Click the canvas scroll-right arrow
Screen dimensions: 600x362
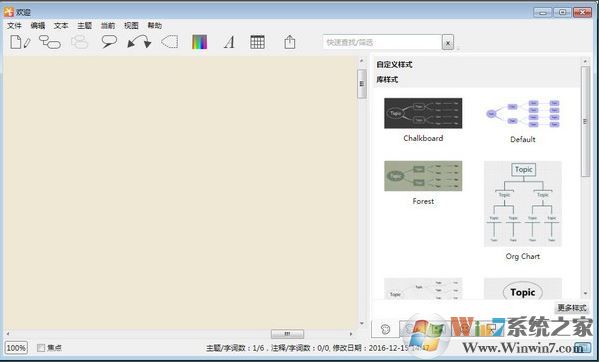pyautogui.click(x=351, y=334)
